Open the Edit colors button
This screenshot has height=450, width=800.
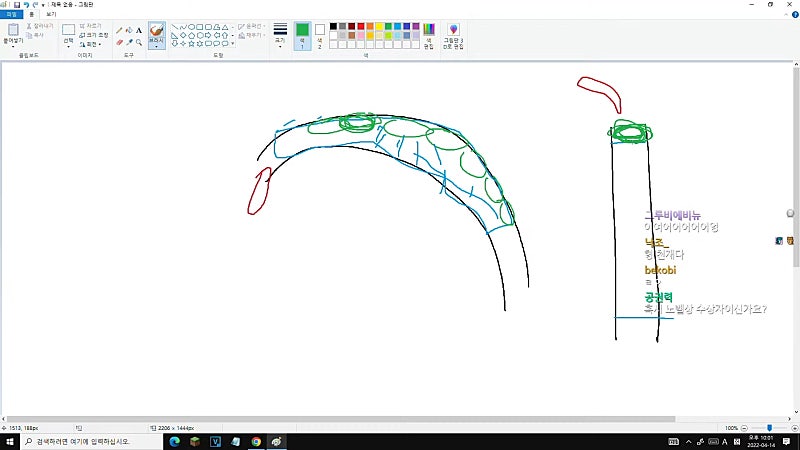coord(429,36)
